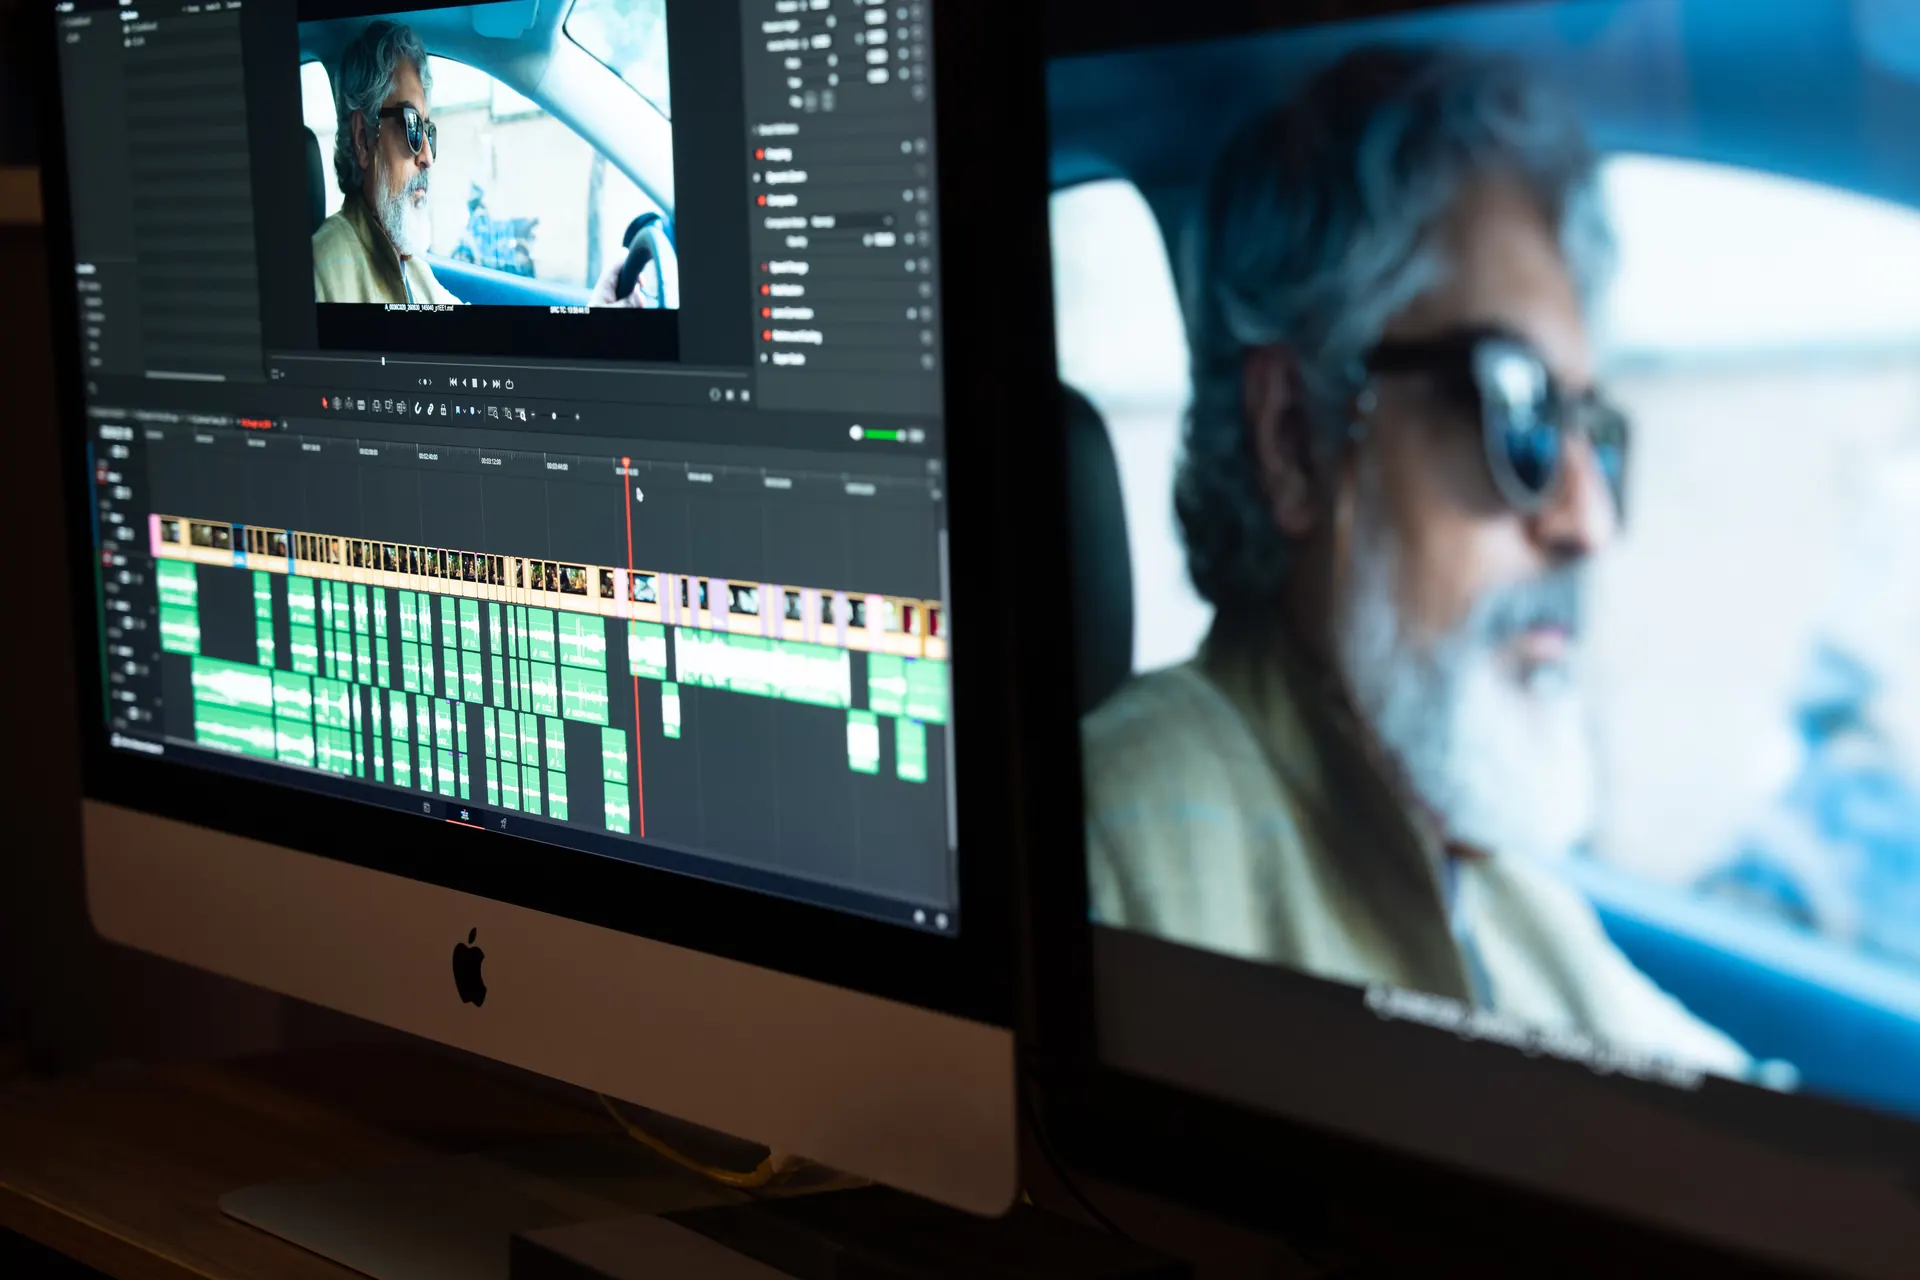1920x1280 pixels.
Task: Click the Play Reverse button
Action: click(464, 382)
